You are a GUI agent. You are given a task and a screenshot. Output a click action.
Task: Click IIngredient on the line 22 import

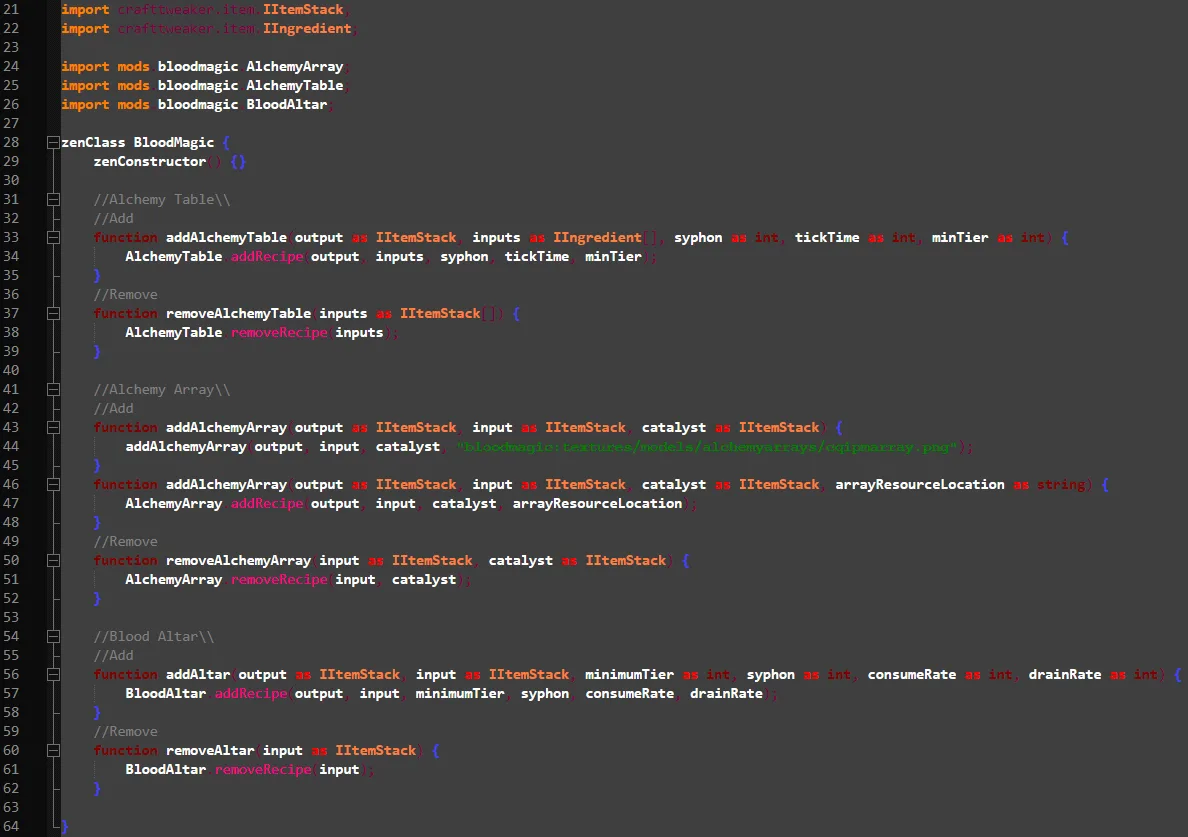point(307,29)
